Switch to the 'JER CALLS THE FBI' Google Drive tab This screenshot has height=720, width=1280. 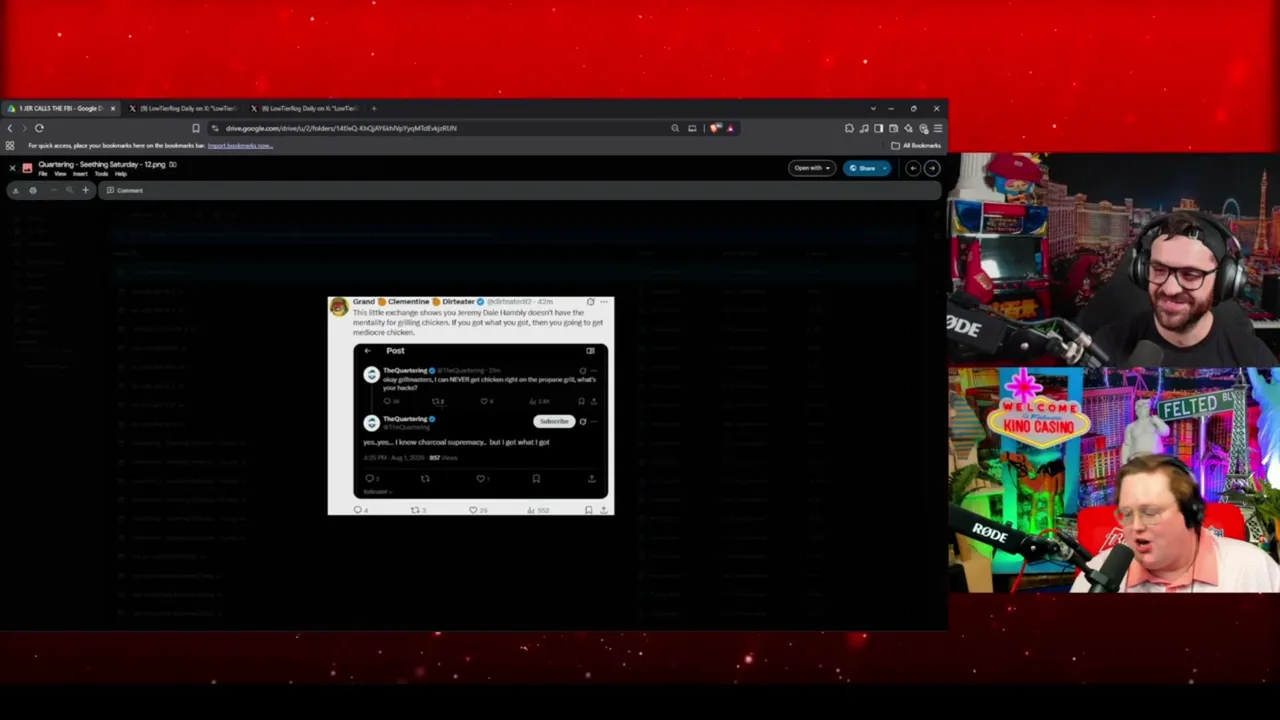coord(60,108)
